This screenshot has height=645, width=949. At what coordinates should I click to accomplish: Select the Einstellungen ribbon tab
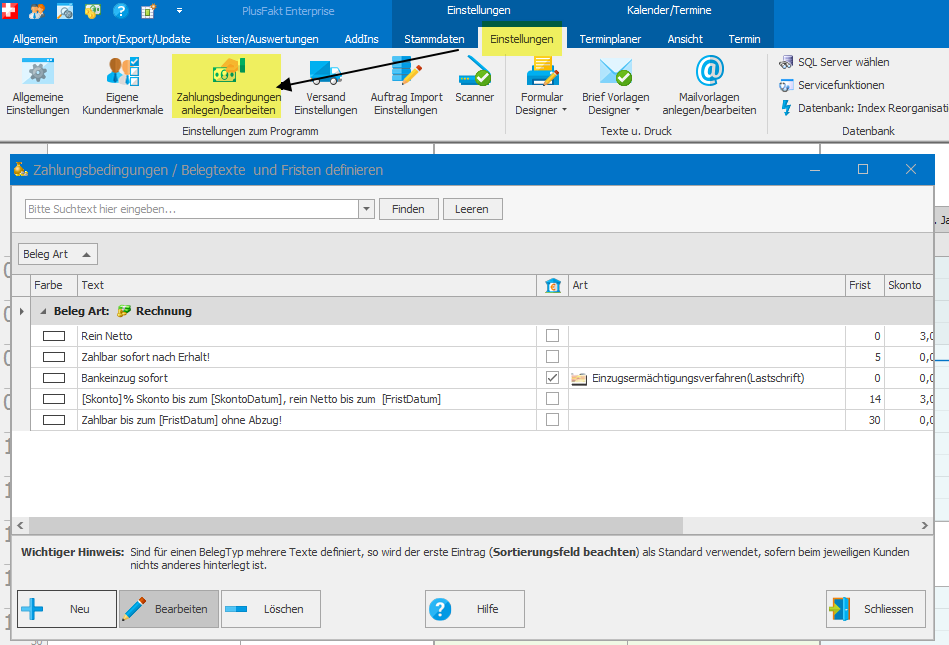[522, 39]
